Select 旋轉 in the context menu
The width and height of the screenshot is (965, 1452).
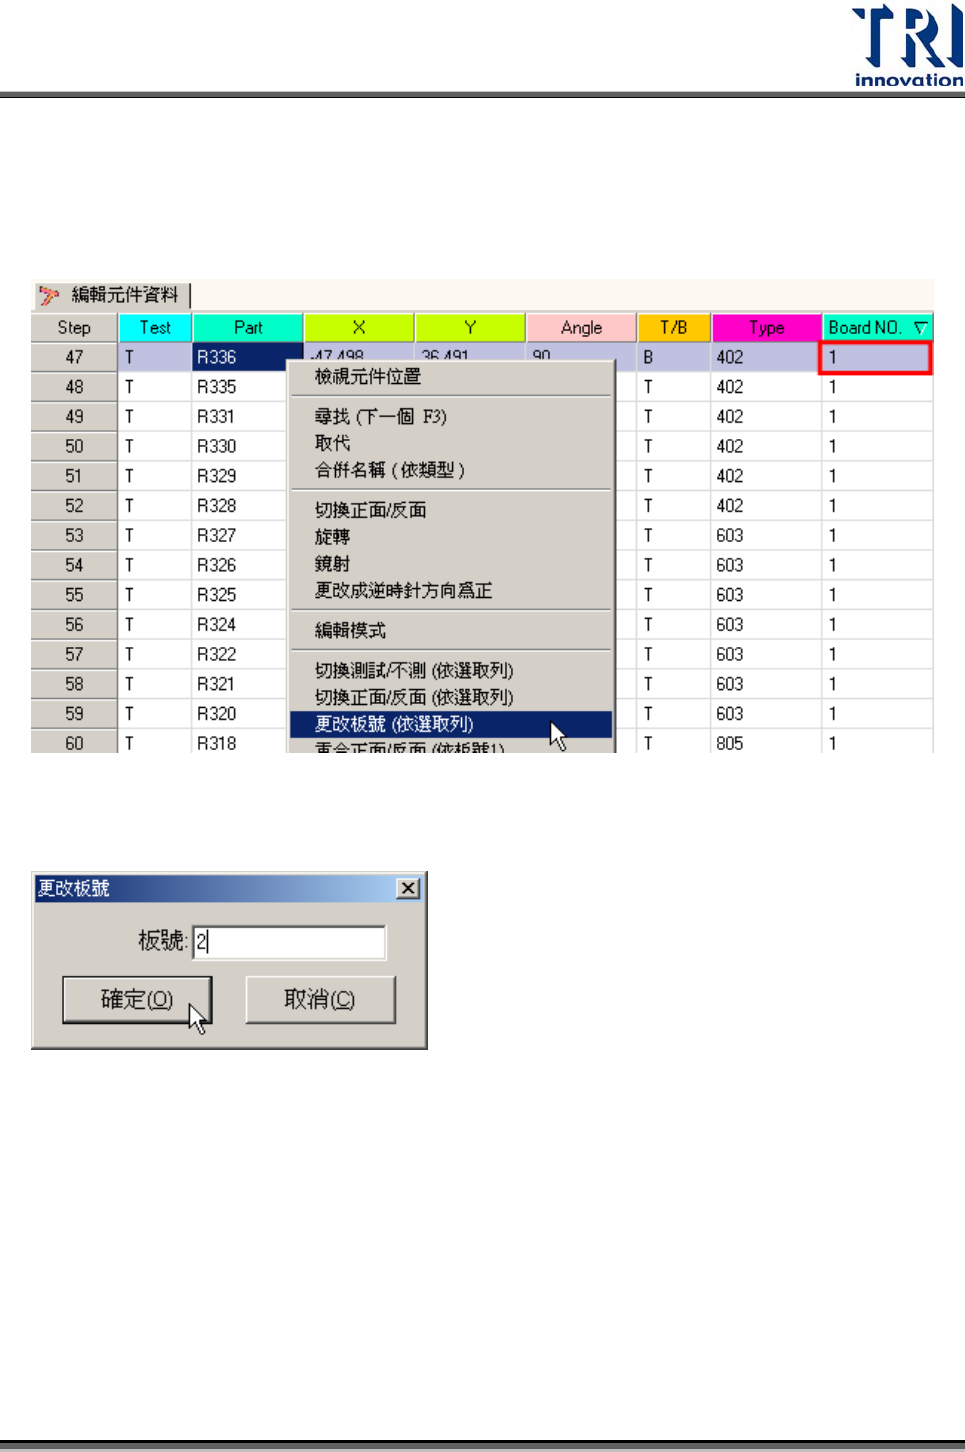pos(332,536)
